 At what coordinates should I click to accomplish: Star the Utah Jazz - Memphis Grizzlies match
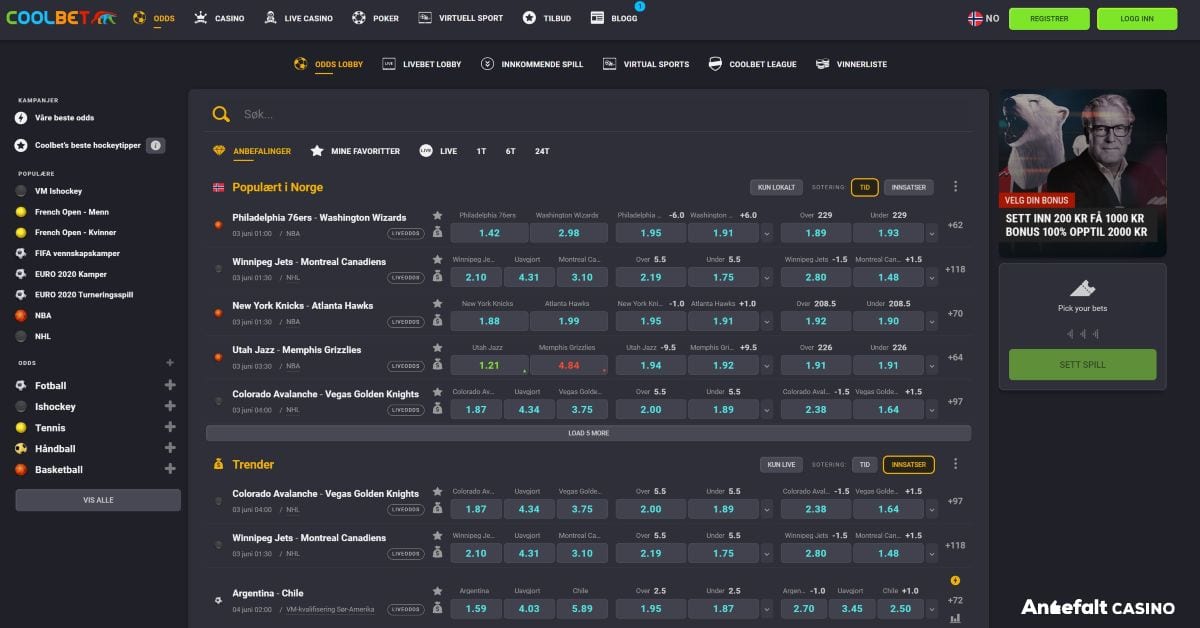point(437,347)
